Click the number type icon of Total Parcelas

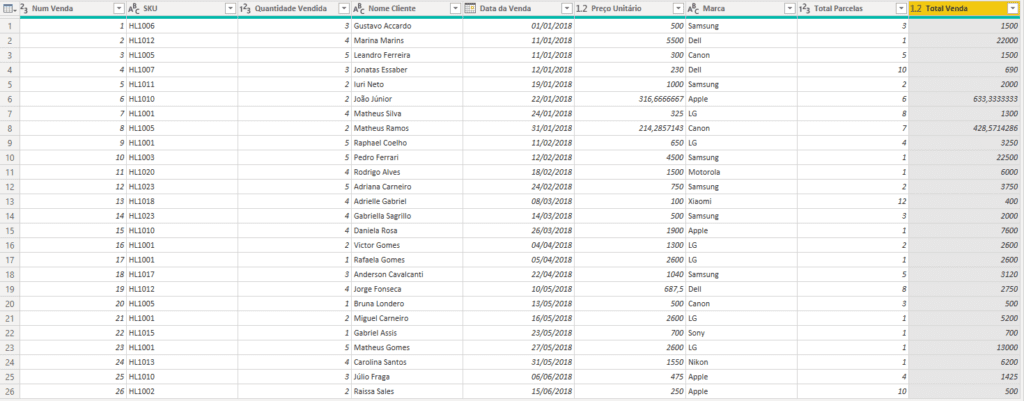805,8
